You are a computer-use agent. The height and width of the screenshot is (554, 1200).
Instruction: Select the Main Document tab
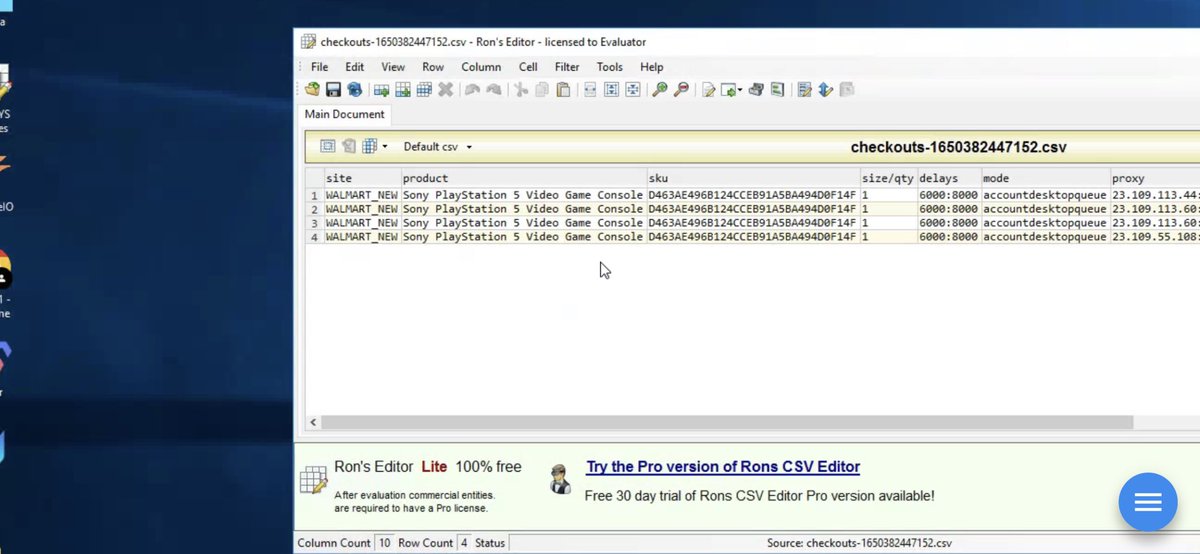pyautogui.click(x=345, y=114)
